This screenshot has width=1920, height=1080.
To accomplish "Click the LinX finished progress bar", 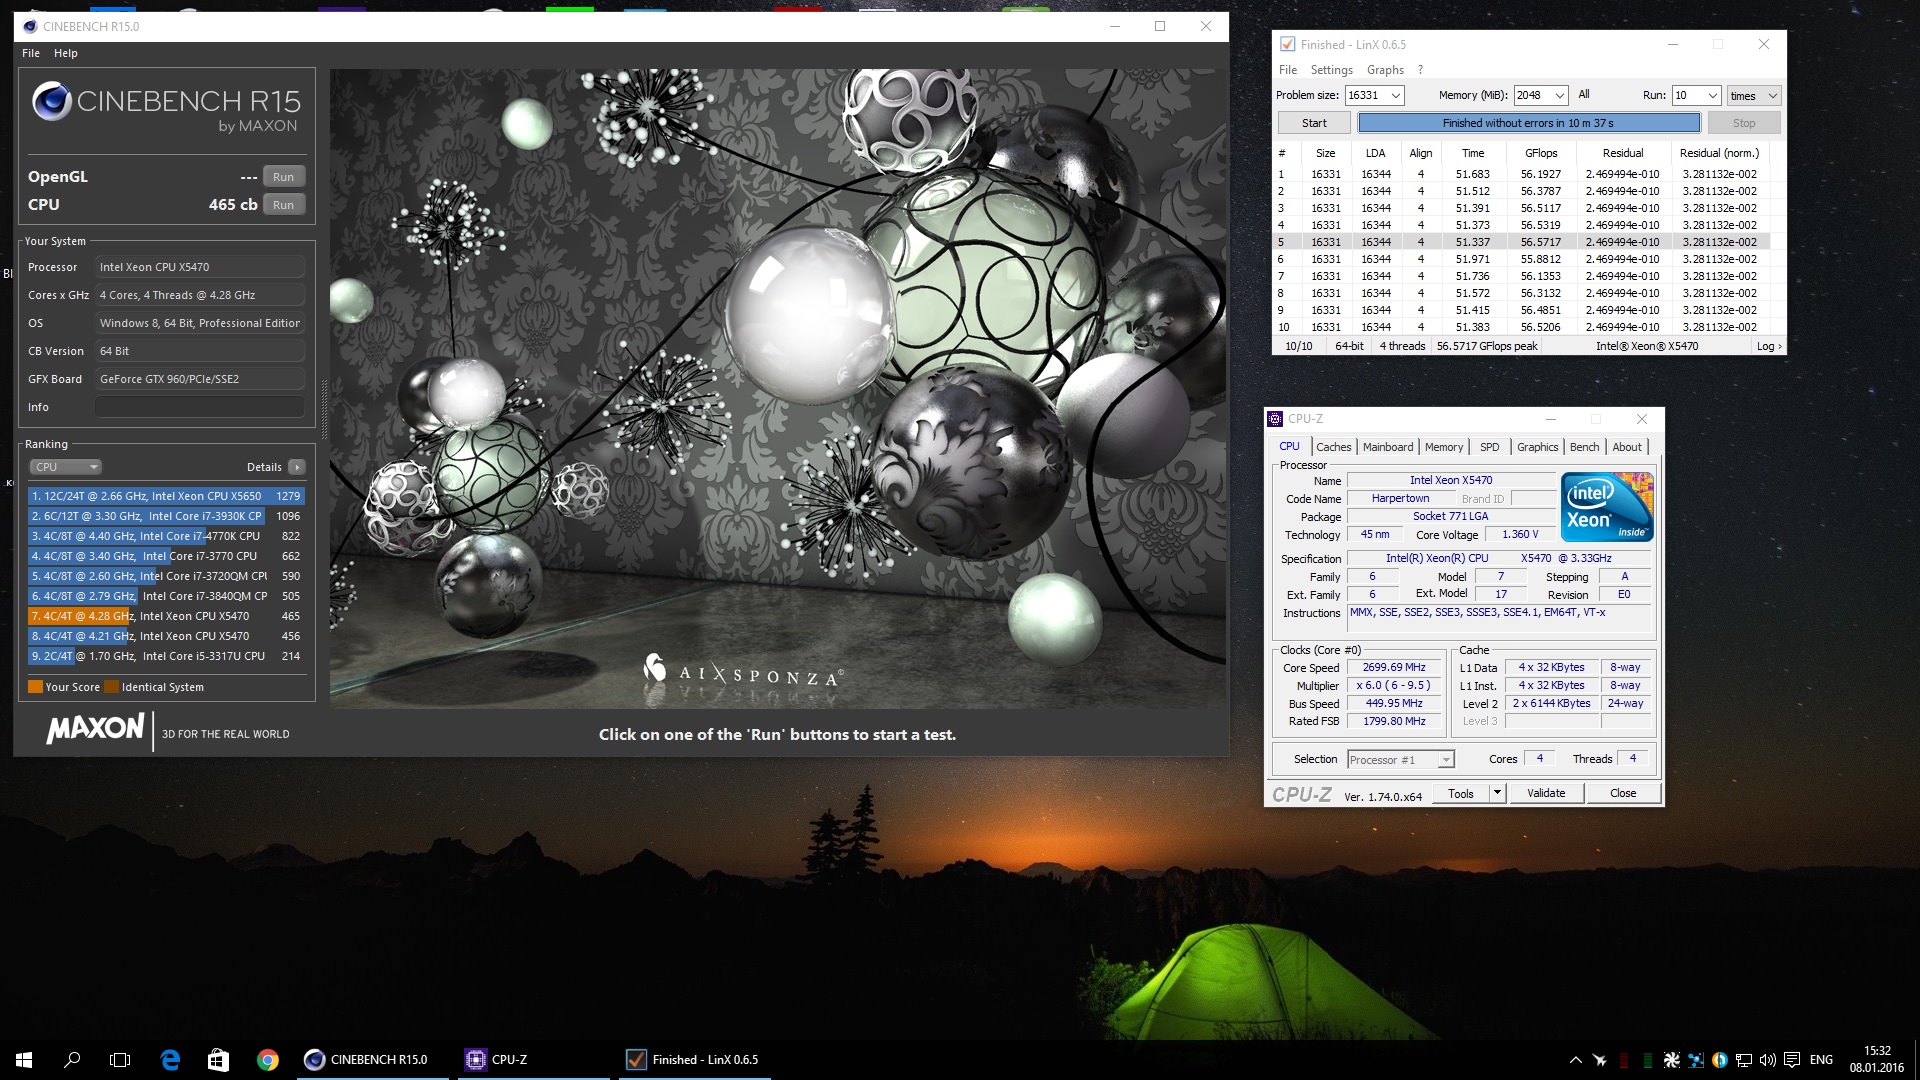I will click(1528, 123).
